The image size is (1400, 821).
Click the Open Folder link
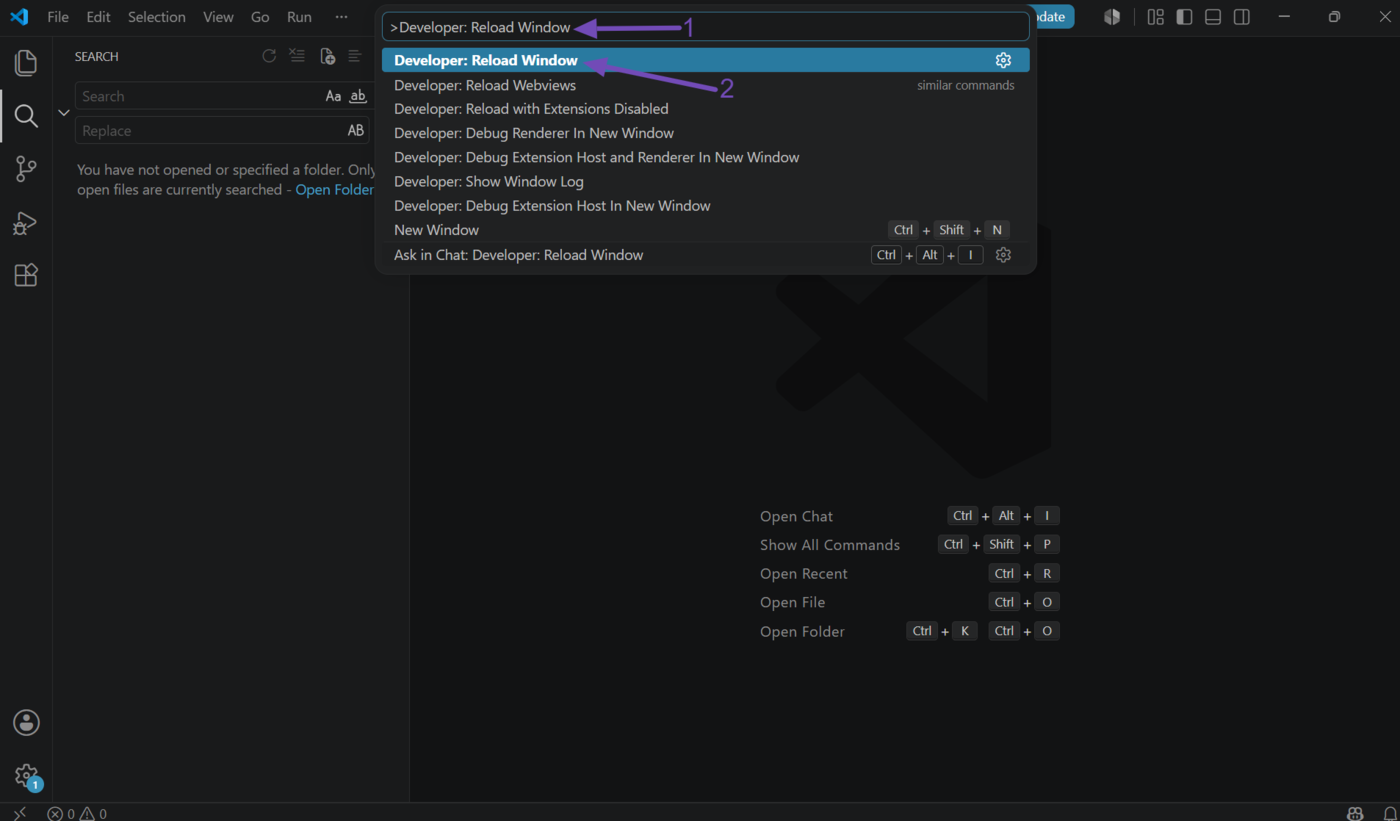pyautogui.click(x=334, y=190)
